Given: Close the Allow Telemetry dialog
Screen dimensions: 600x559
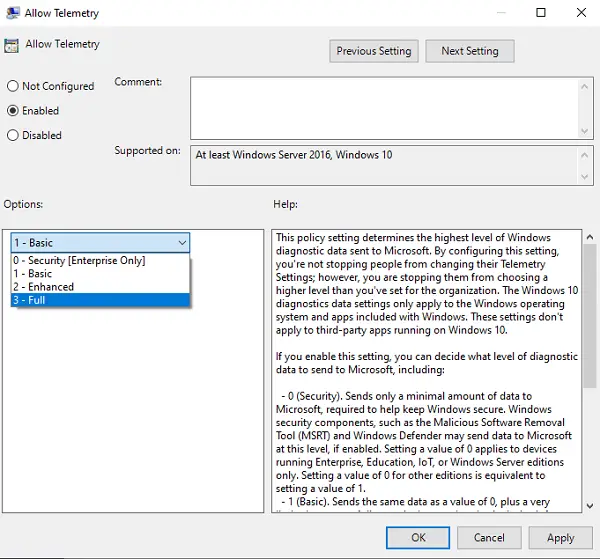Looking at the screenshot, I should coord(581,13).
